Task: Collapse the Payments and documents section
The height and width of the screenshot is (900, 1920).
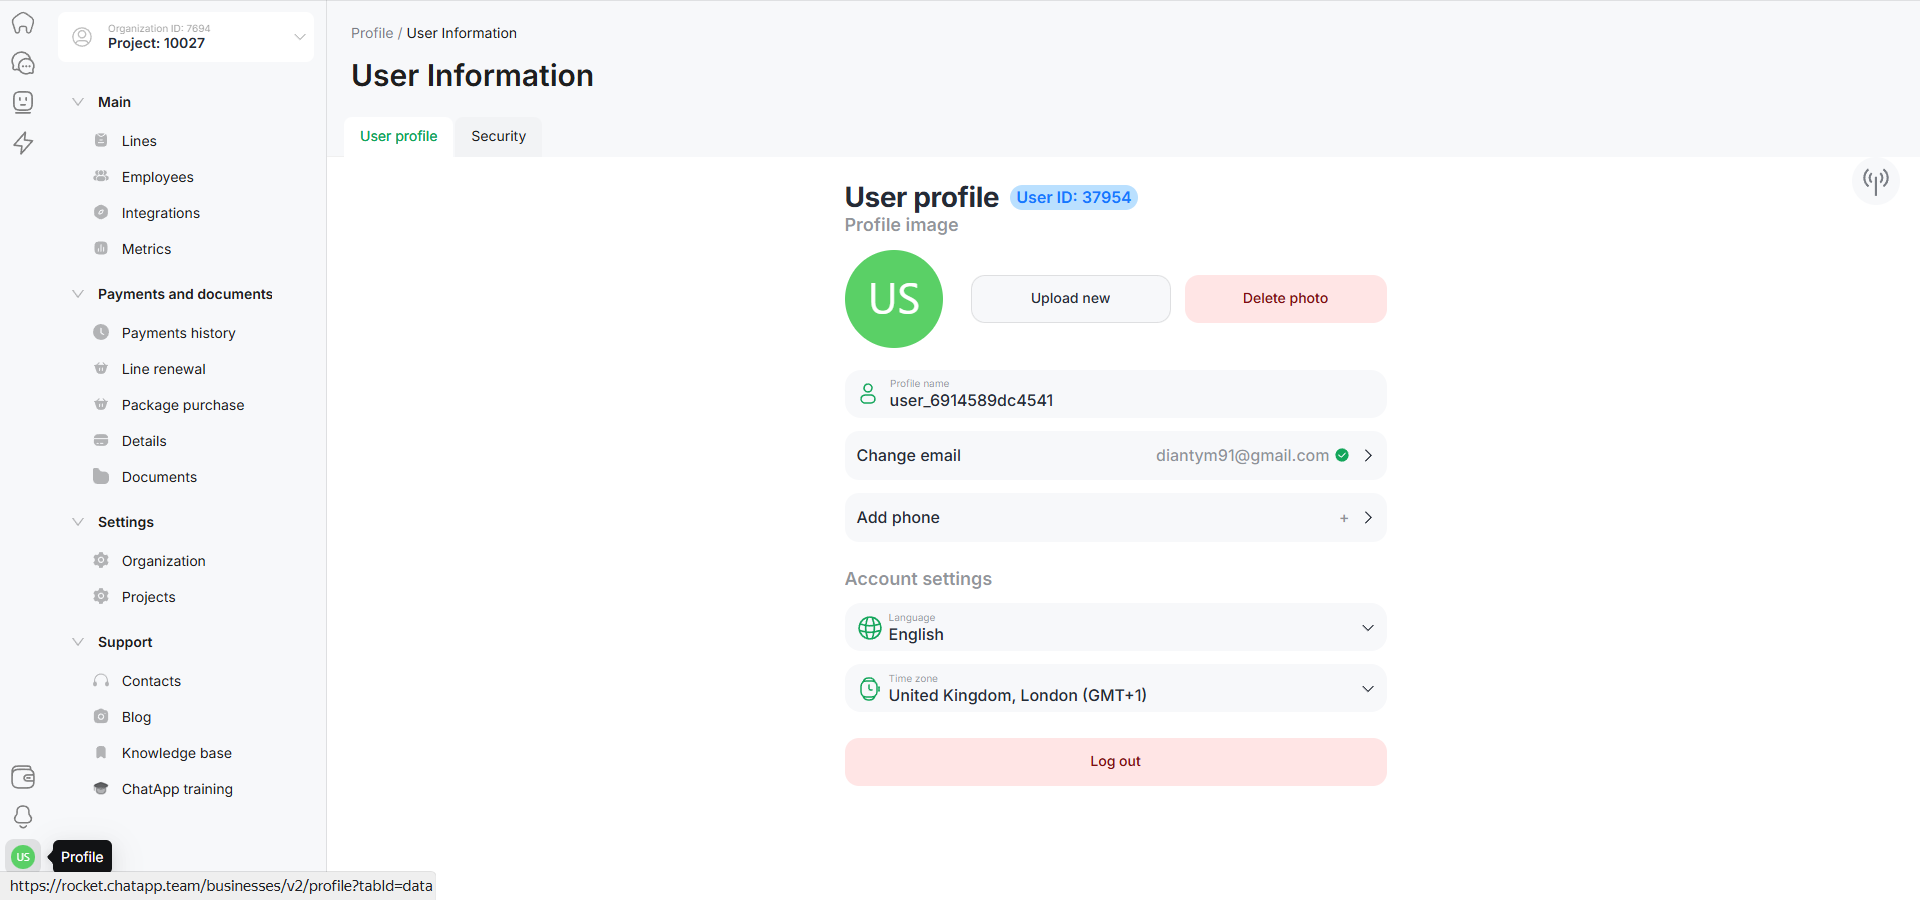Action: (78, 294)
